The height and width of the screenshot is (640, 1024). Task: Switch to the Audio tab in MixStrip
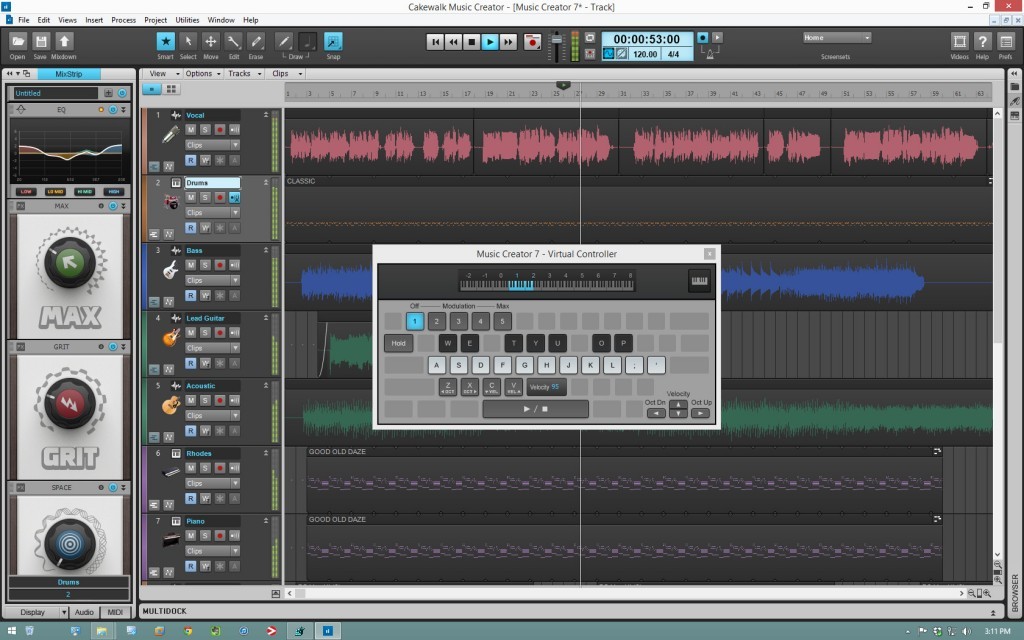(x=84, y=613)
